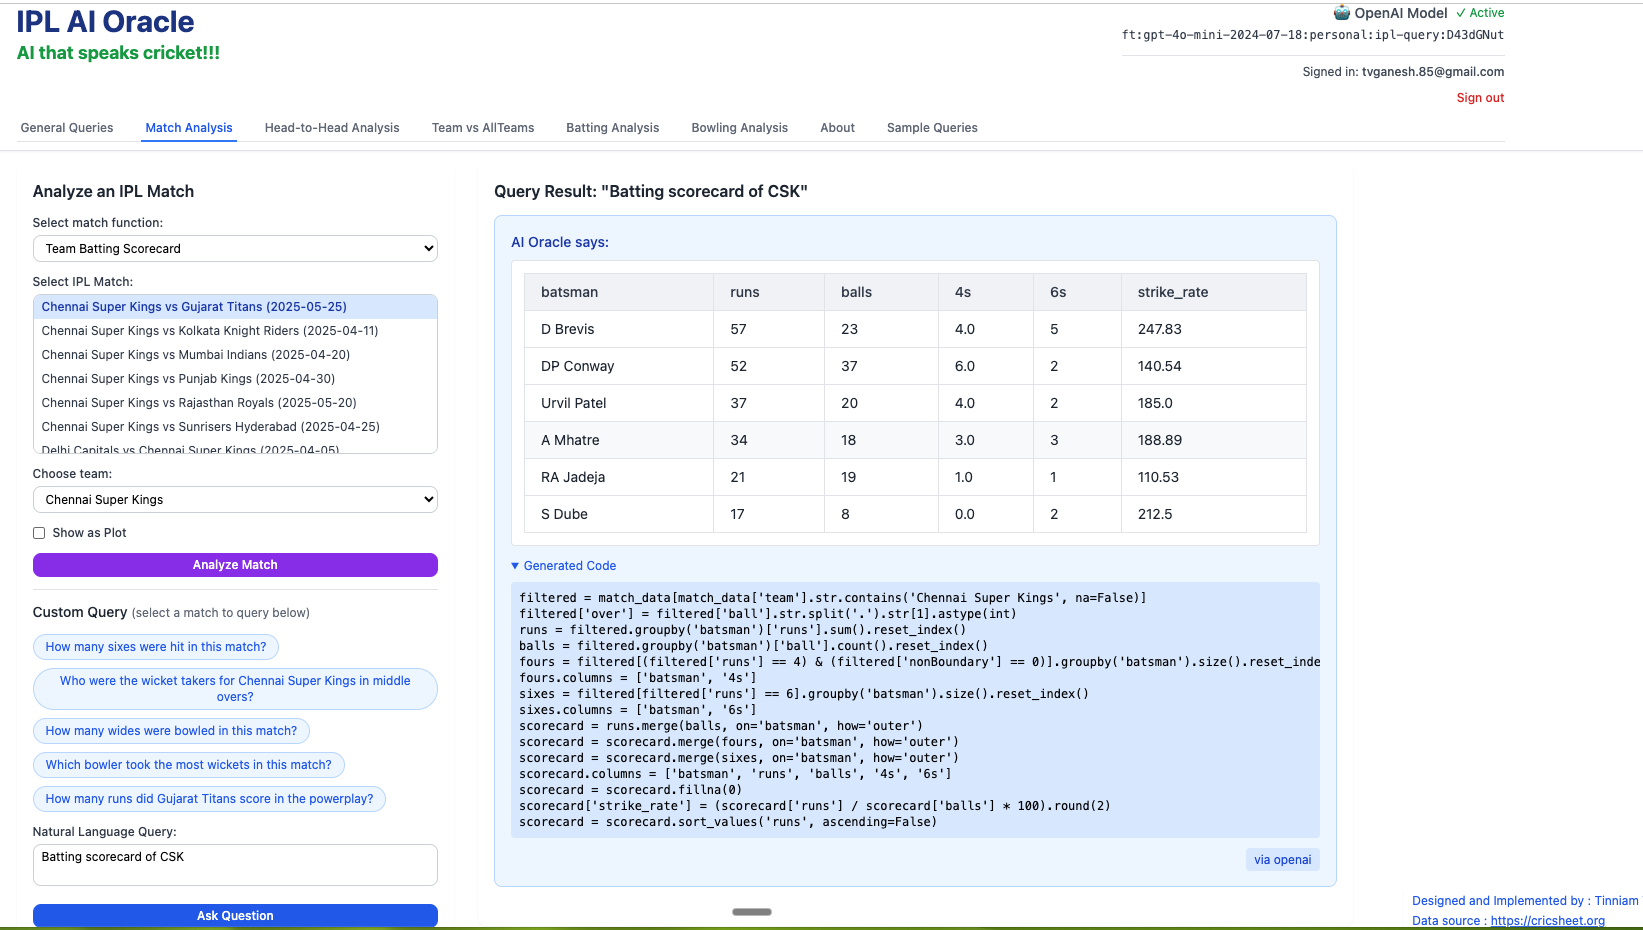Screen dimensions: 1643x930
Task: Go to the Bowling Analysis tab
Action: (x=739, y=128)
